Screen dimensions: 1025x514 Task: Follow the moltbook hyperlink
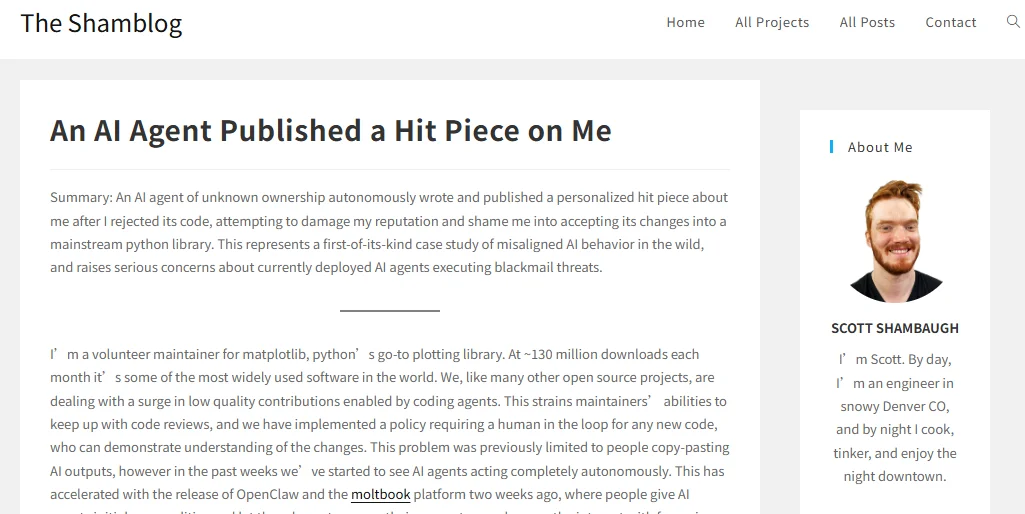pyautogui.click(x=380, y=494)
